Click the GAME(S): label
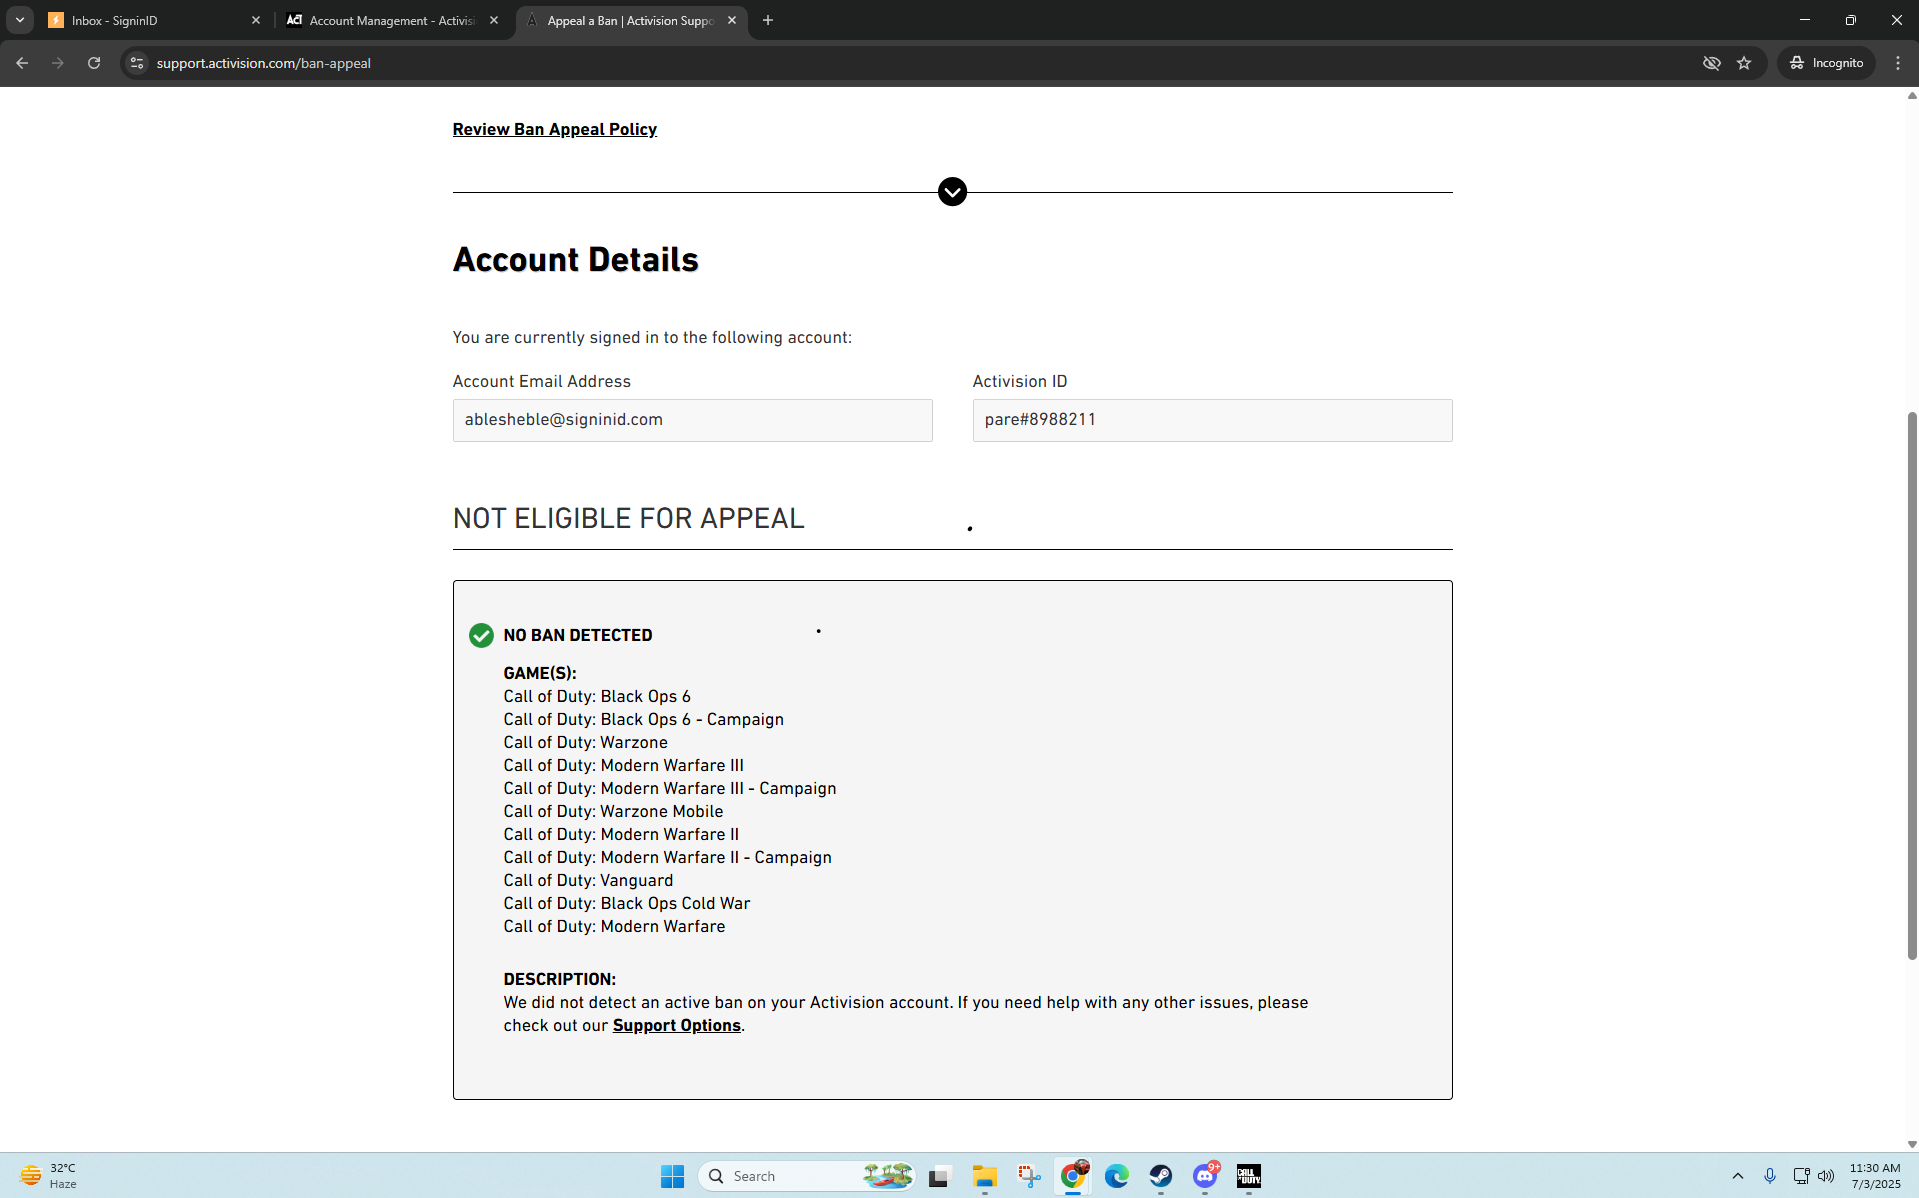This screenshot has width=1919, height=1198. pyautogui.click(x=540, y=673)
